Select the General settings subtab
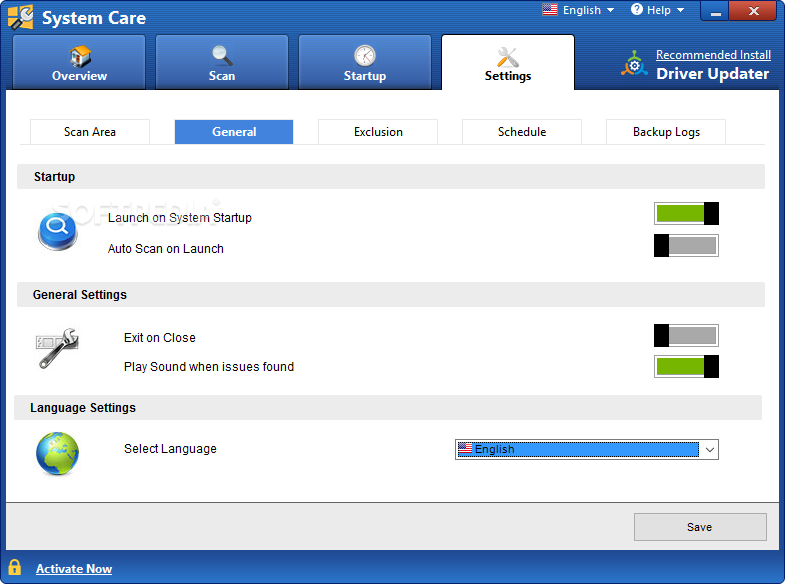This screenshot has height=584, width=785. pyautogui.click(x=234, y=132)
